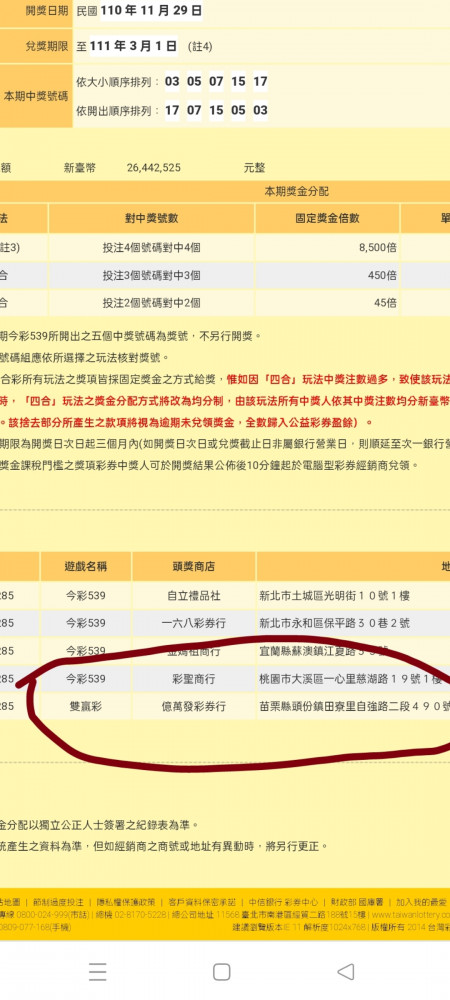Click the 開獎日期 label cell

click(x=36, y=11)
